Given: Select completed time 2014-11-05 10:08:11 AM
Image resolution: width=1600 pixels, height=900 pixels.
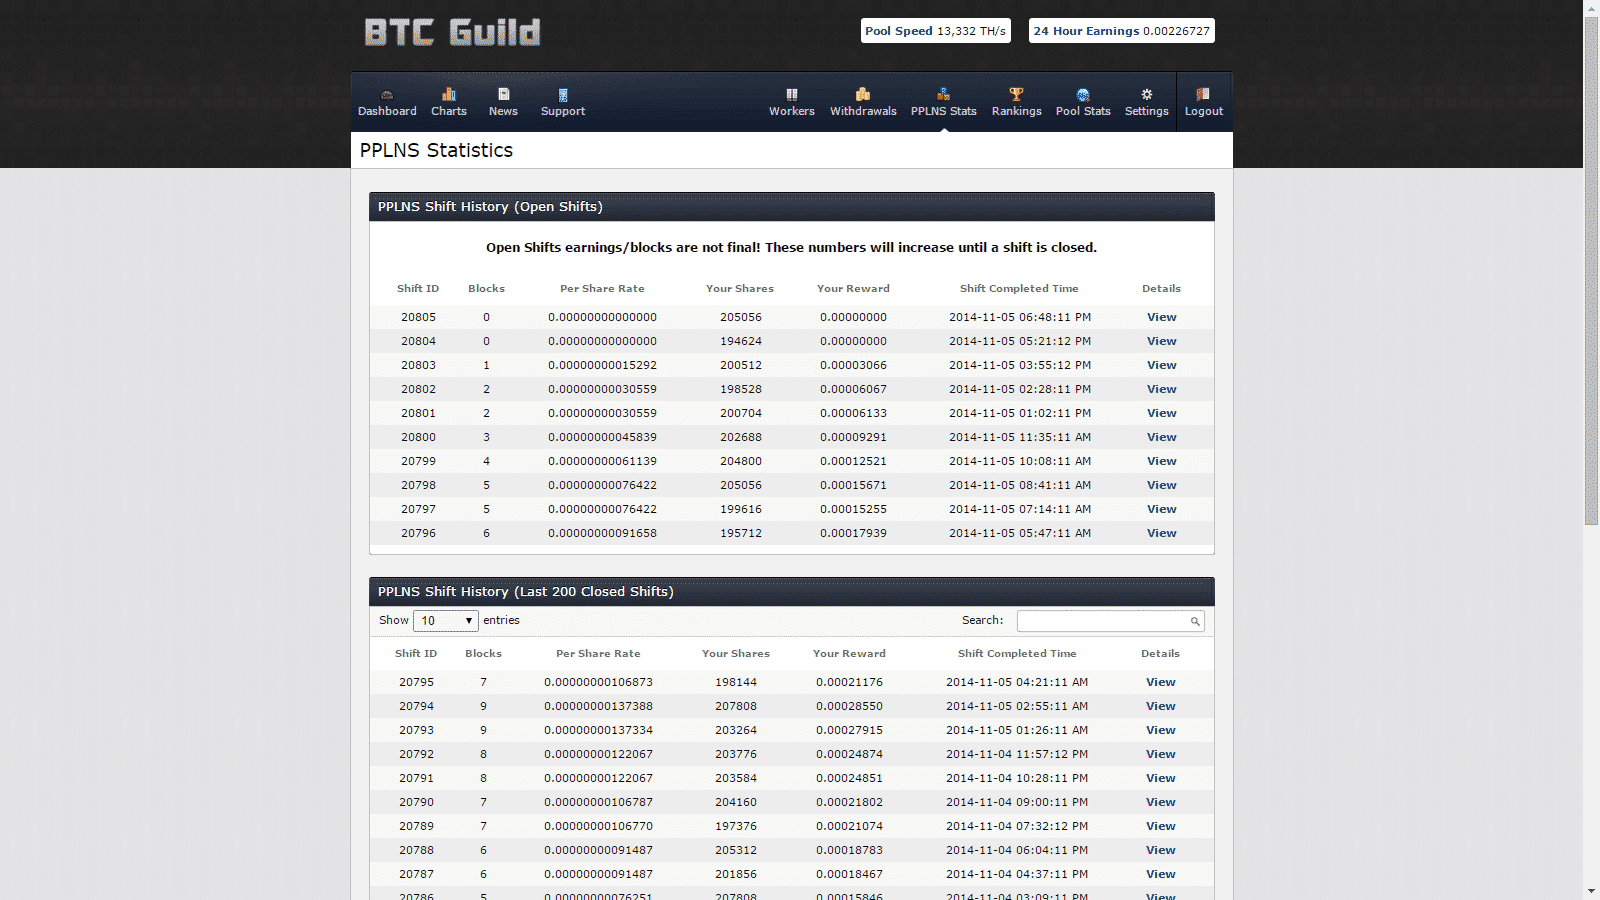Looking at the screenshot, I should coord(1020,461).
